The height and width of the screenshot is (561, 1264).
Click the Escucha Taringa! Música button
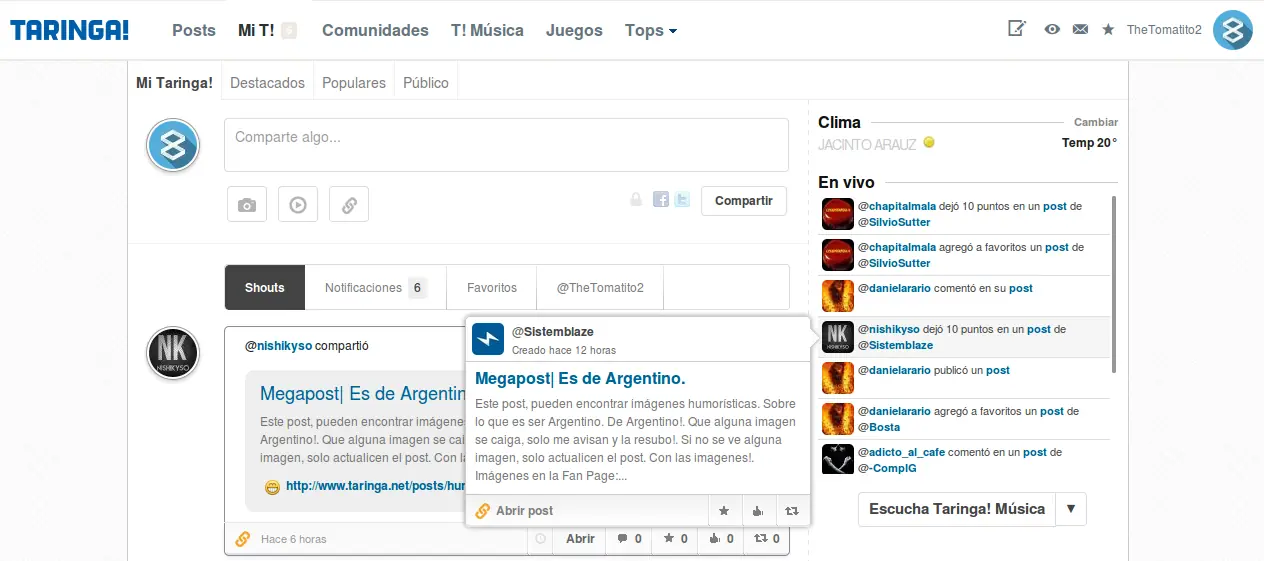coord(957,509)
